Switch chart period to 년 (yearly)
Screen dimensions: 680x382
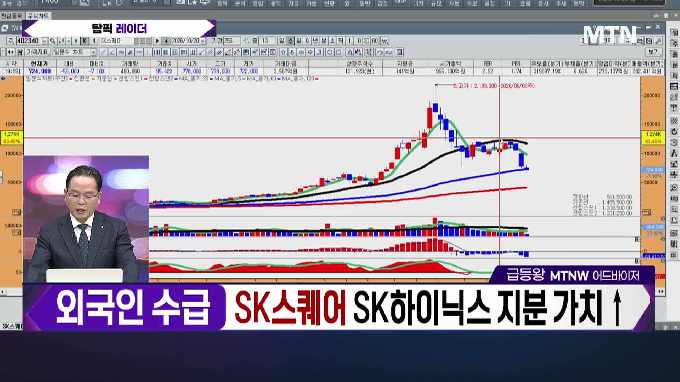316,41
